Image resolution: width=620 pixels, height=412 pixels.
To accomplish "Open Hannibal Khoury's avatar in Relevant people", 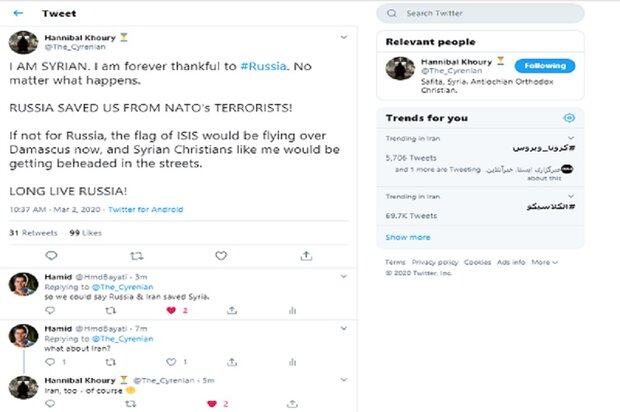I will (x=400, y=71).
